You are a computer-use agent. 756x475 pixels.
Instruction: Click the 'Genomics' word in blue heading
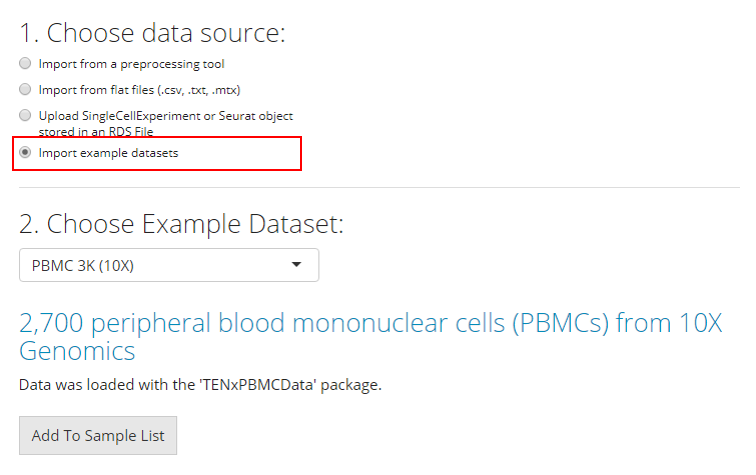[x=77, y=350]
